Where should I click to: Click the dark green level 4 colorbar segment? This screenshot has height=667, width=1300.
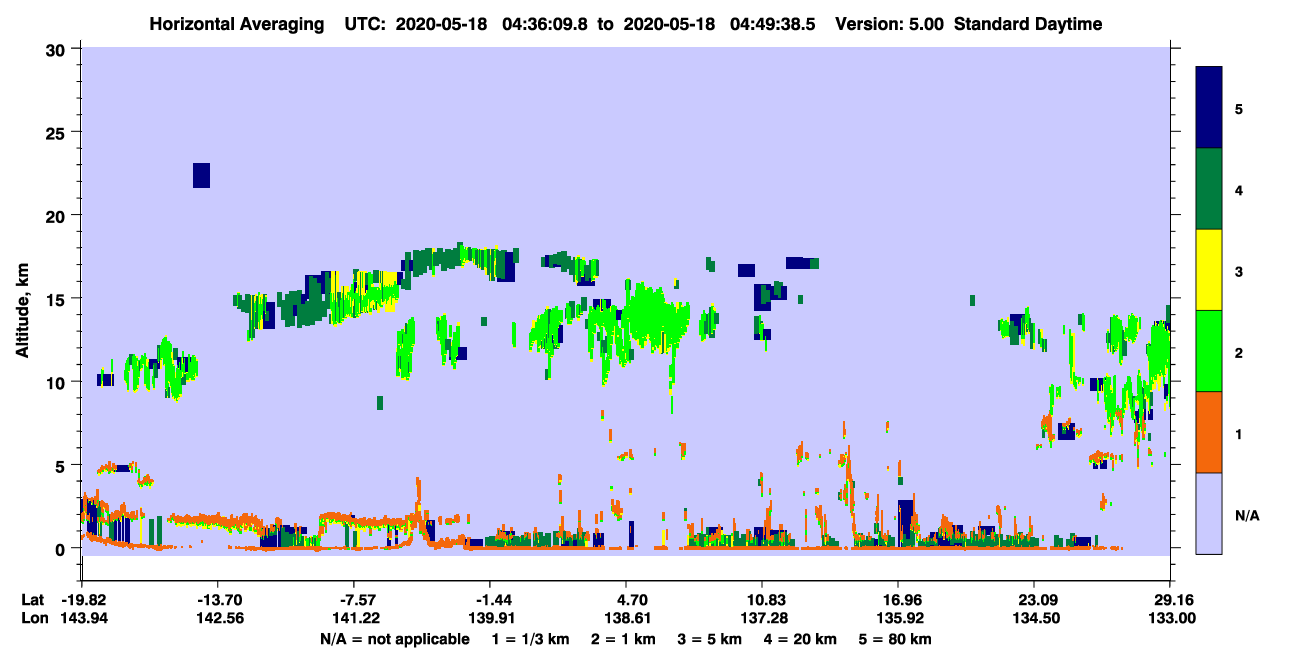pos(1209,189)
